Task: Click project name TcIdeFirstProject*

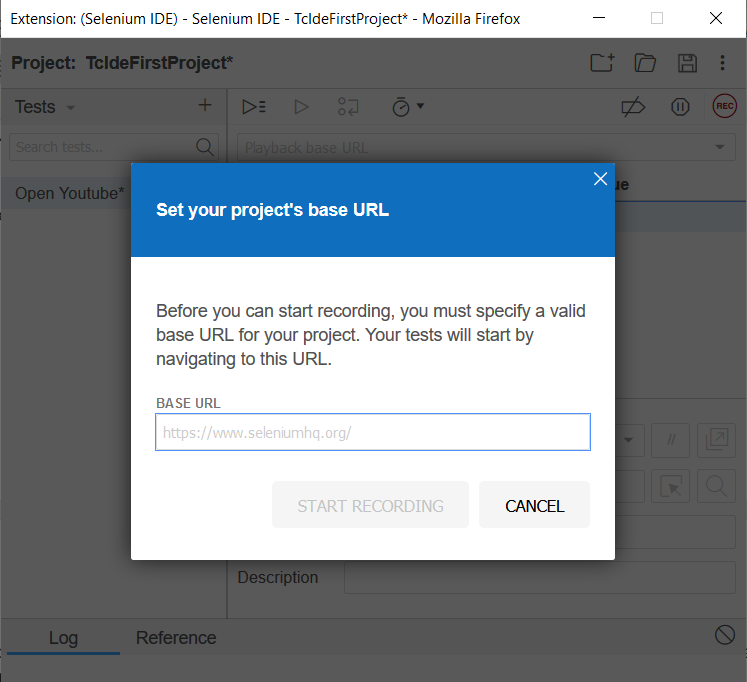Action: pos(159,63)
